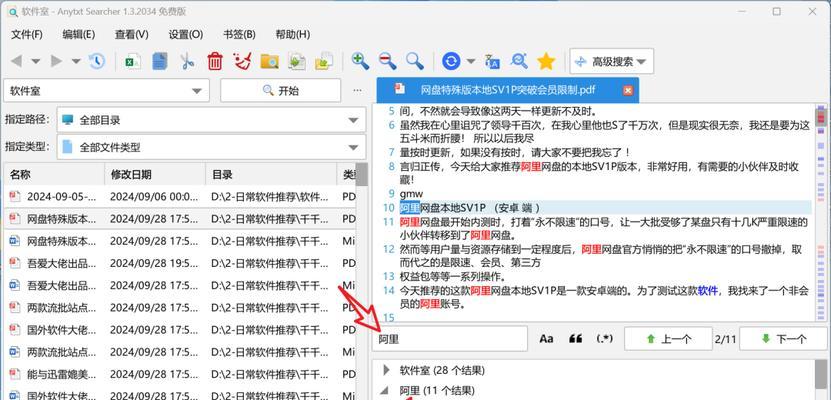
Task: Go forward with the right arrow toolbar icon
Action: point(56,61)
